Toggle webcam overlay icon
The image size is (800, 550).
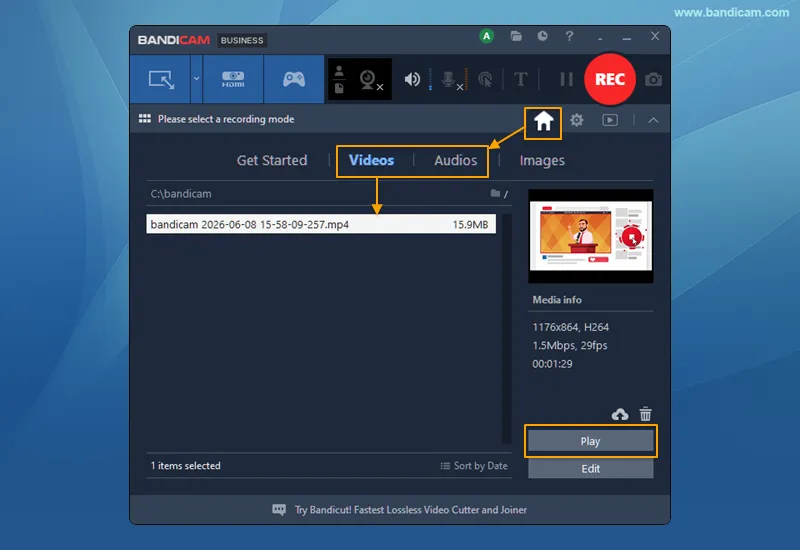[371, 80]
